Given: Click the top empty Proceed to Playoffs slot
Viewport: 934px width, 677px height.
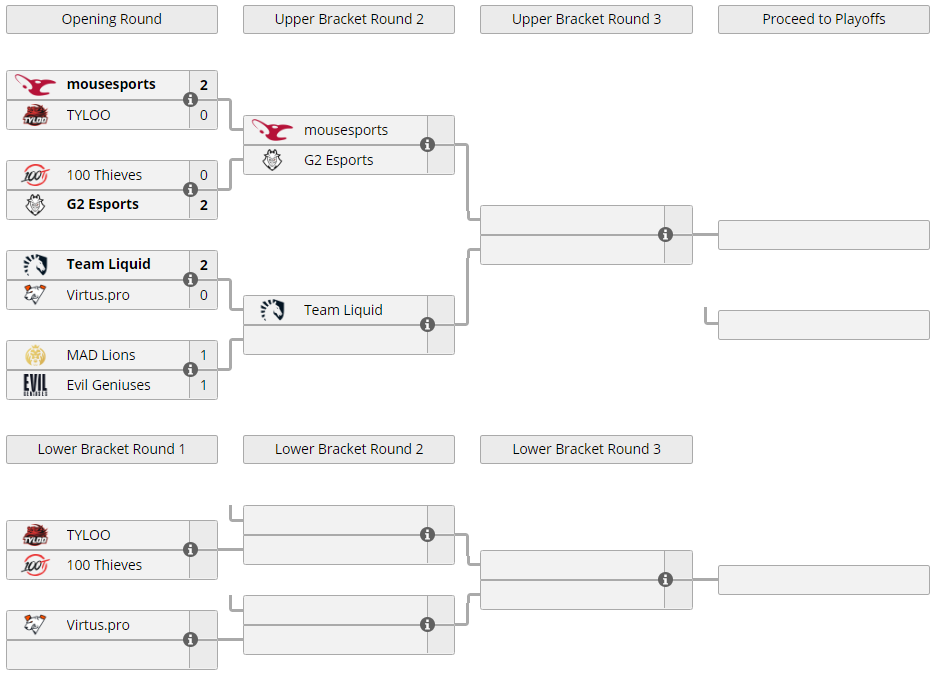Looking at the screenshot, I should tap(824, 235).
